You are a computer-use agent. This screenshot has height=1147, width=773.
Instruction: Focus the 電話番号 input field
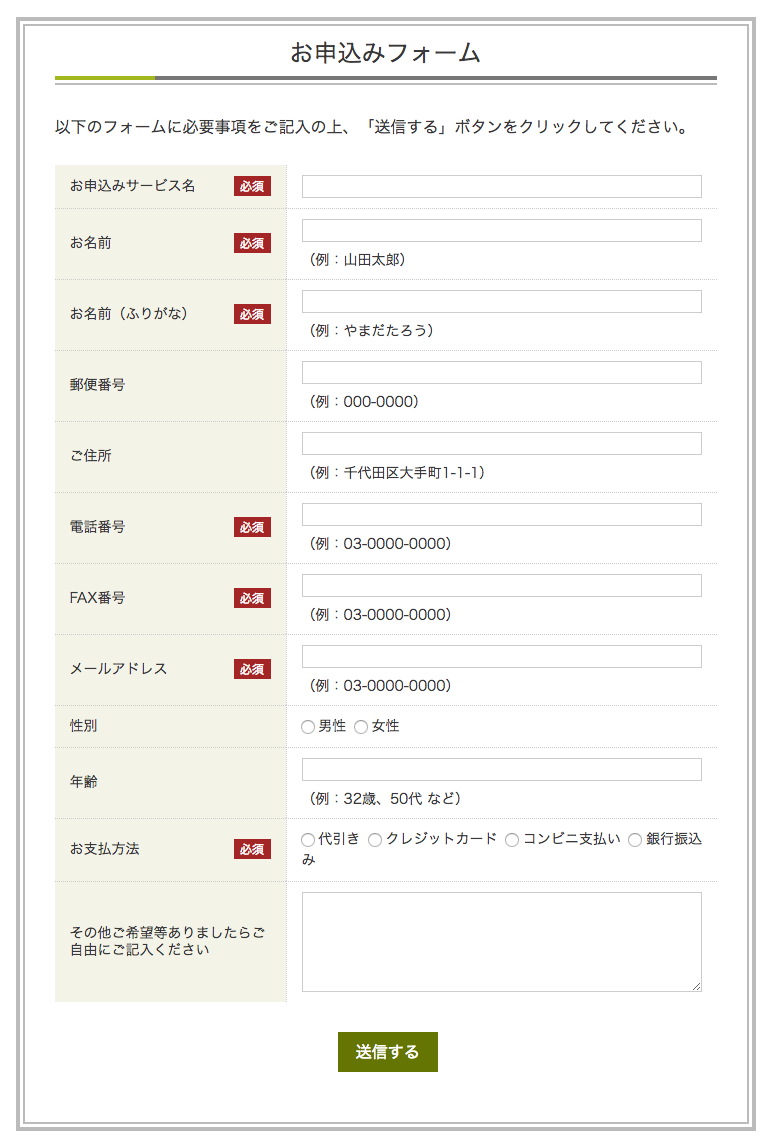coord(501,515)
